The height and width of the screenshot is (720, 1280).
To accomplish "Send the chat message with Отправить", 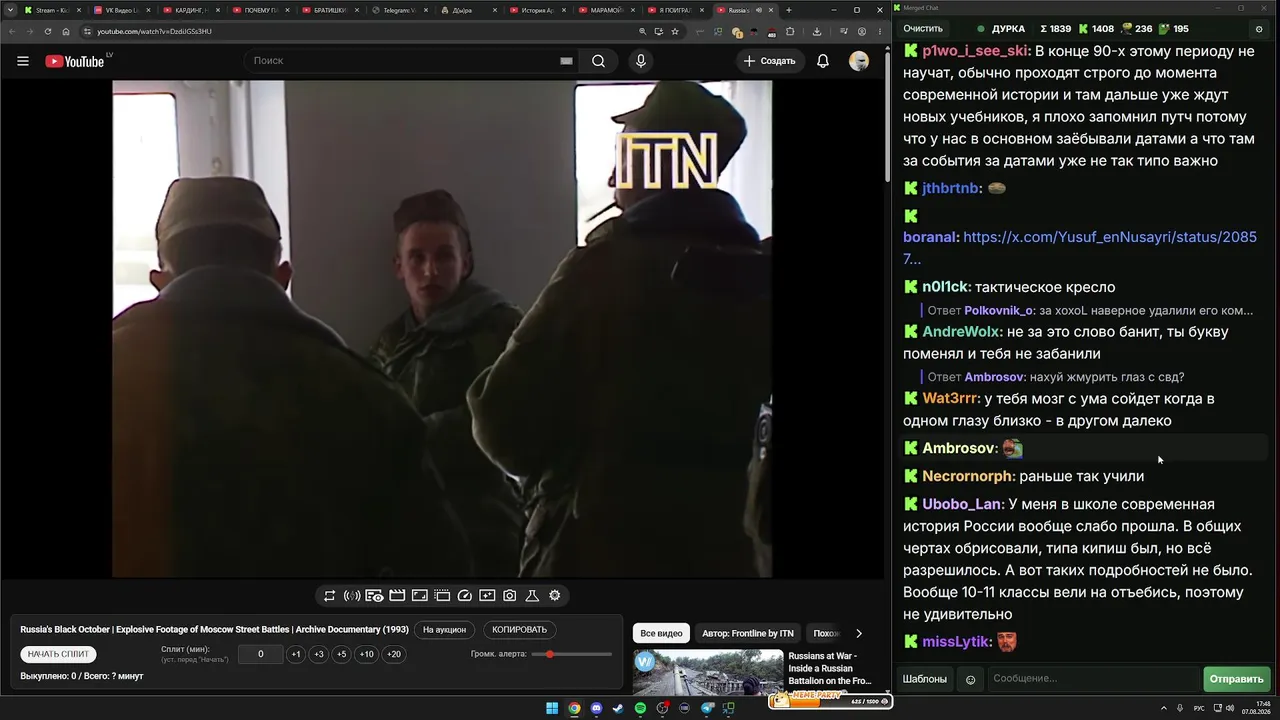I will 1237,679.
